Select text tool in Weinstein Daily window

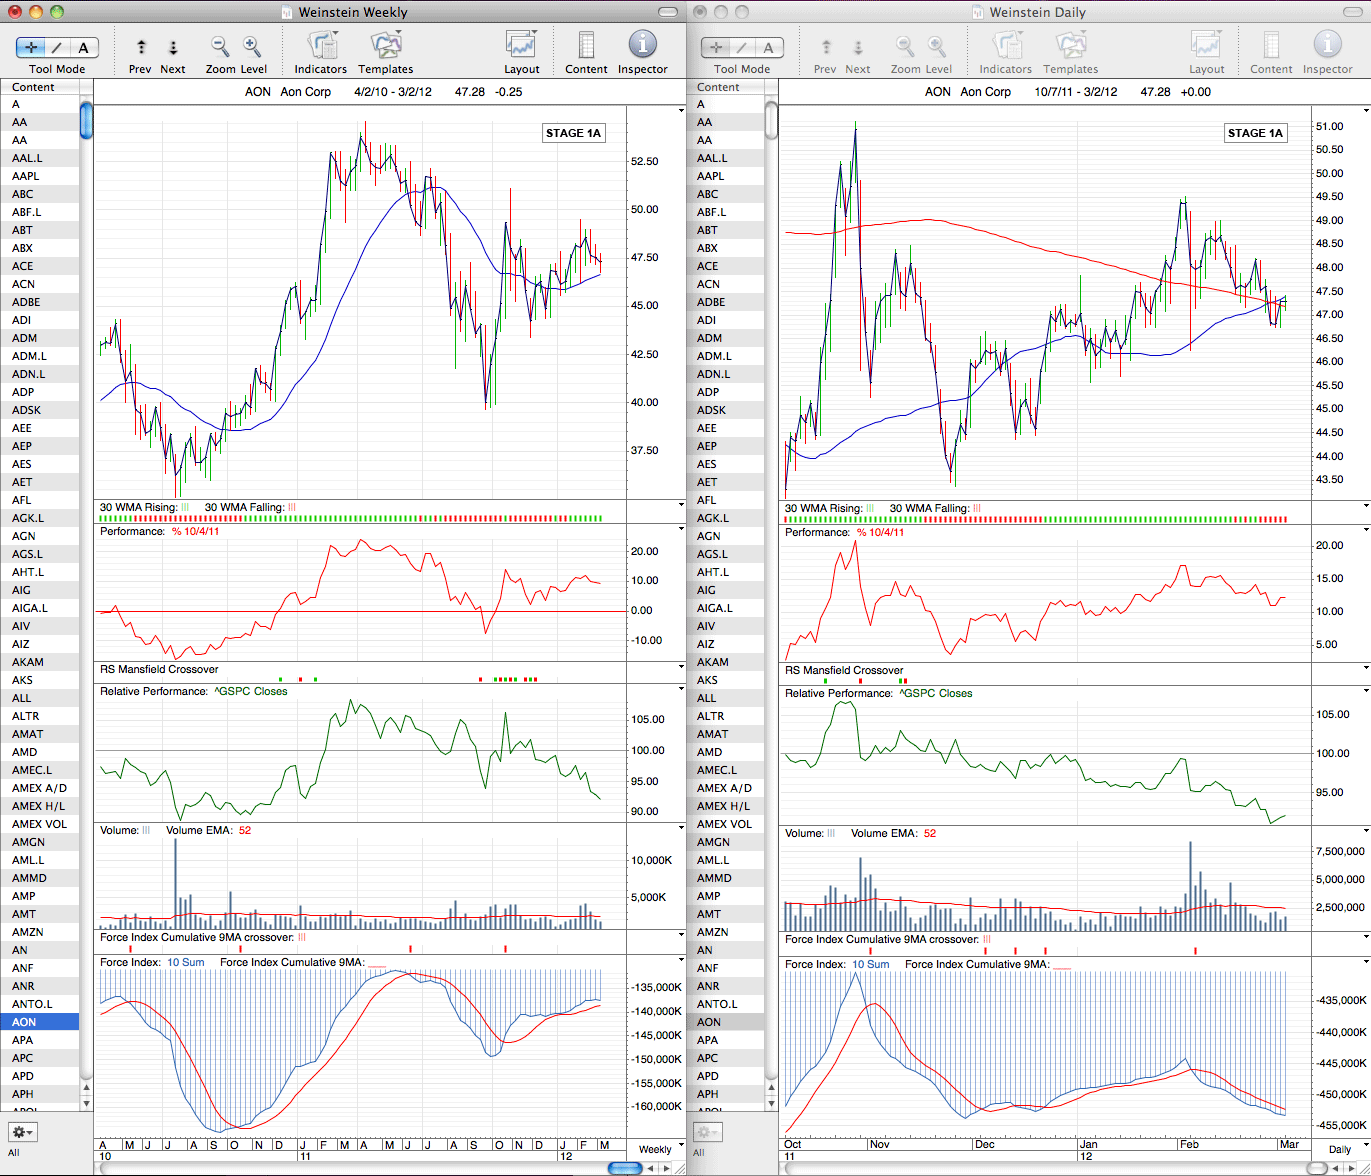(x=769, y=47)
